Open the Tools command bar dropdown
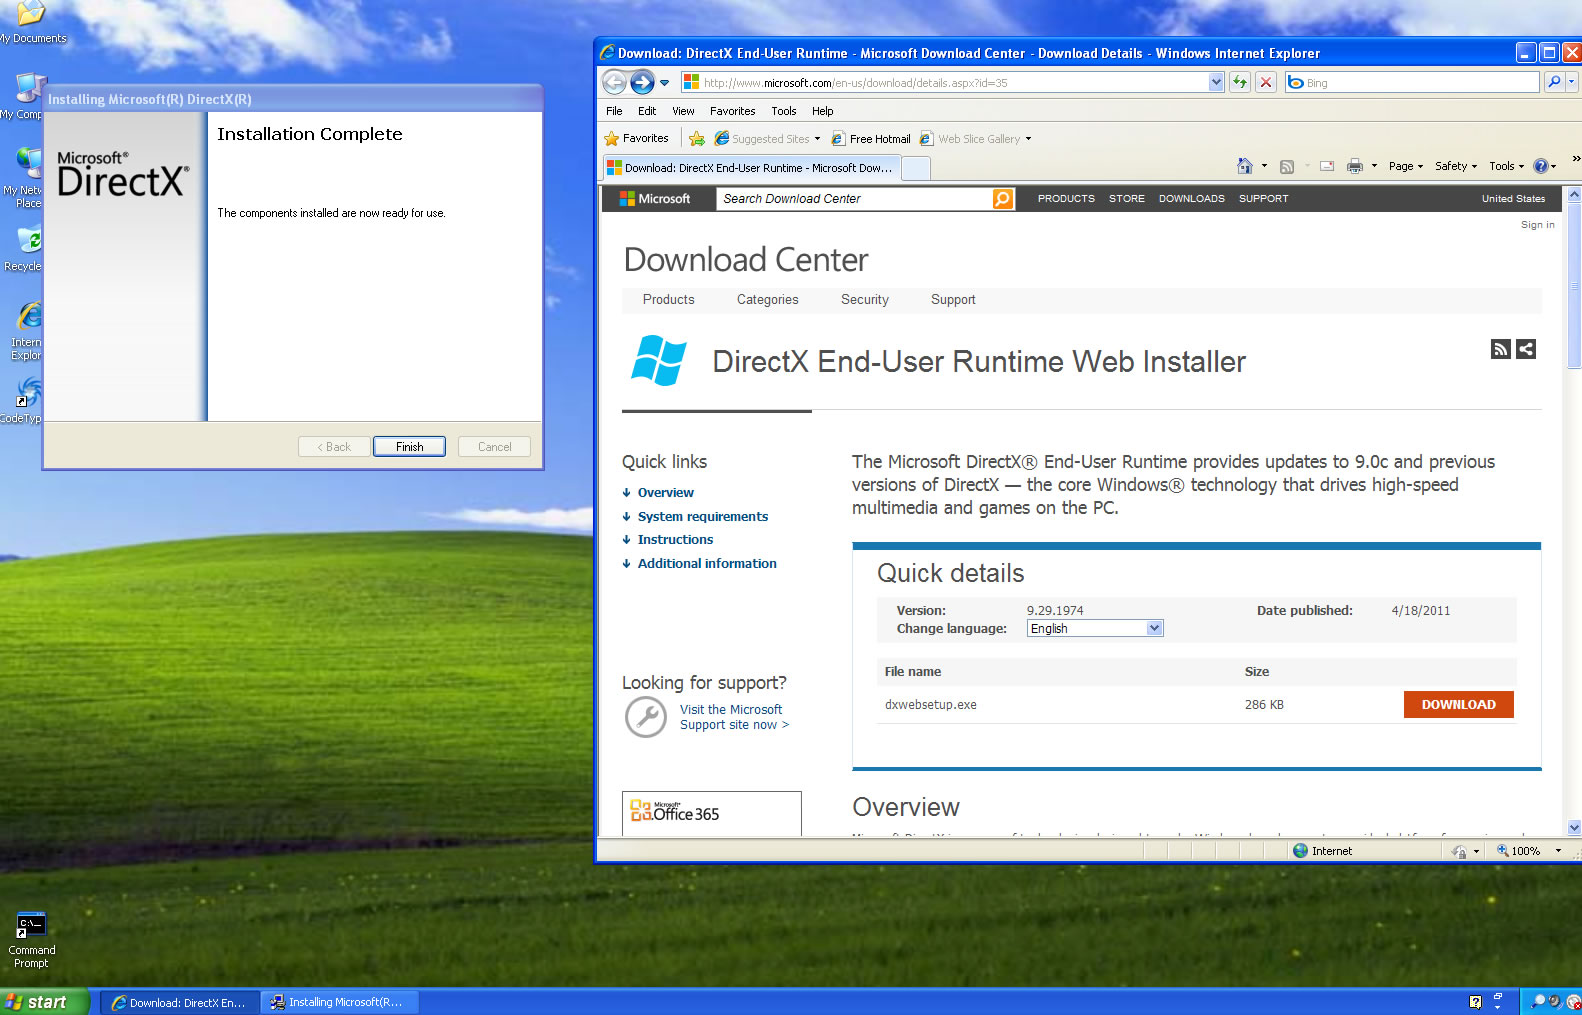This screenshot has height=1015, width=1582. (x=1506, y=166)
